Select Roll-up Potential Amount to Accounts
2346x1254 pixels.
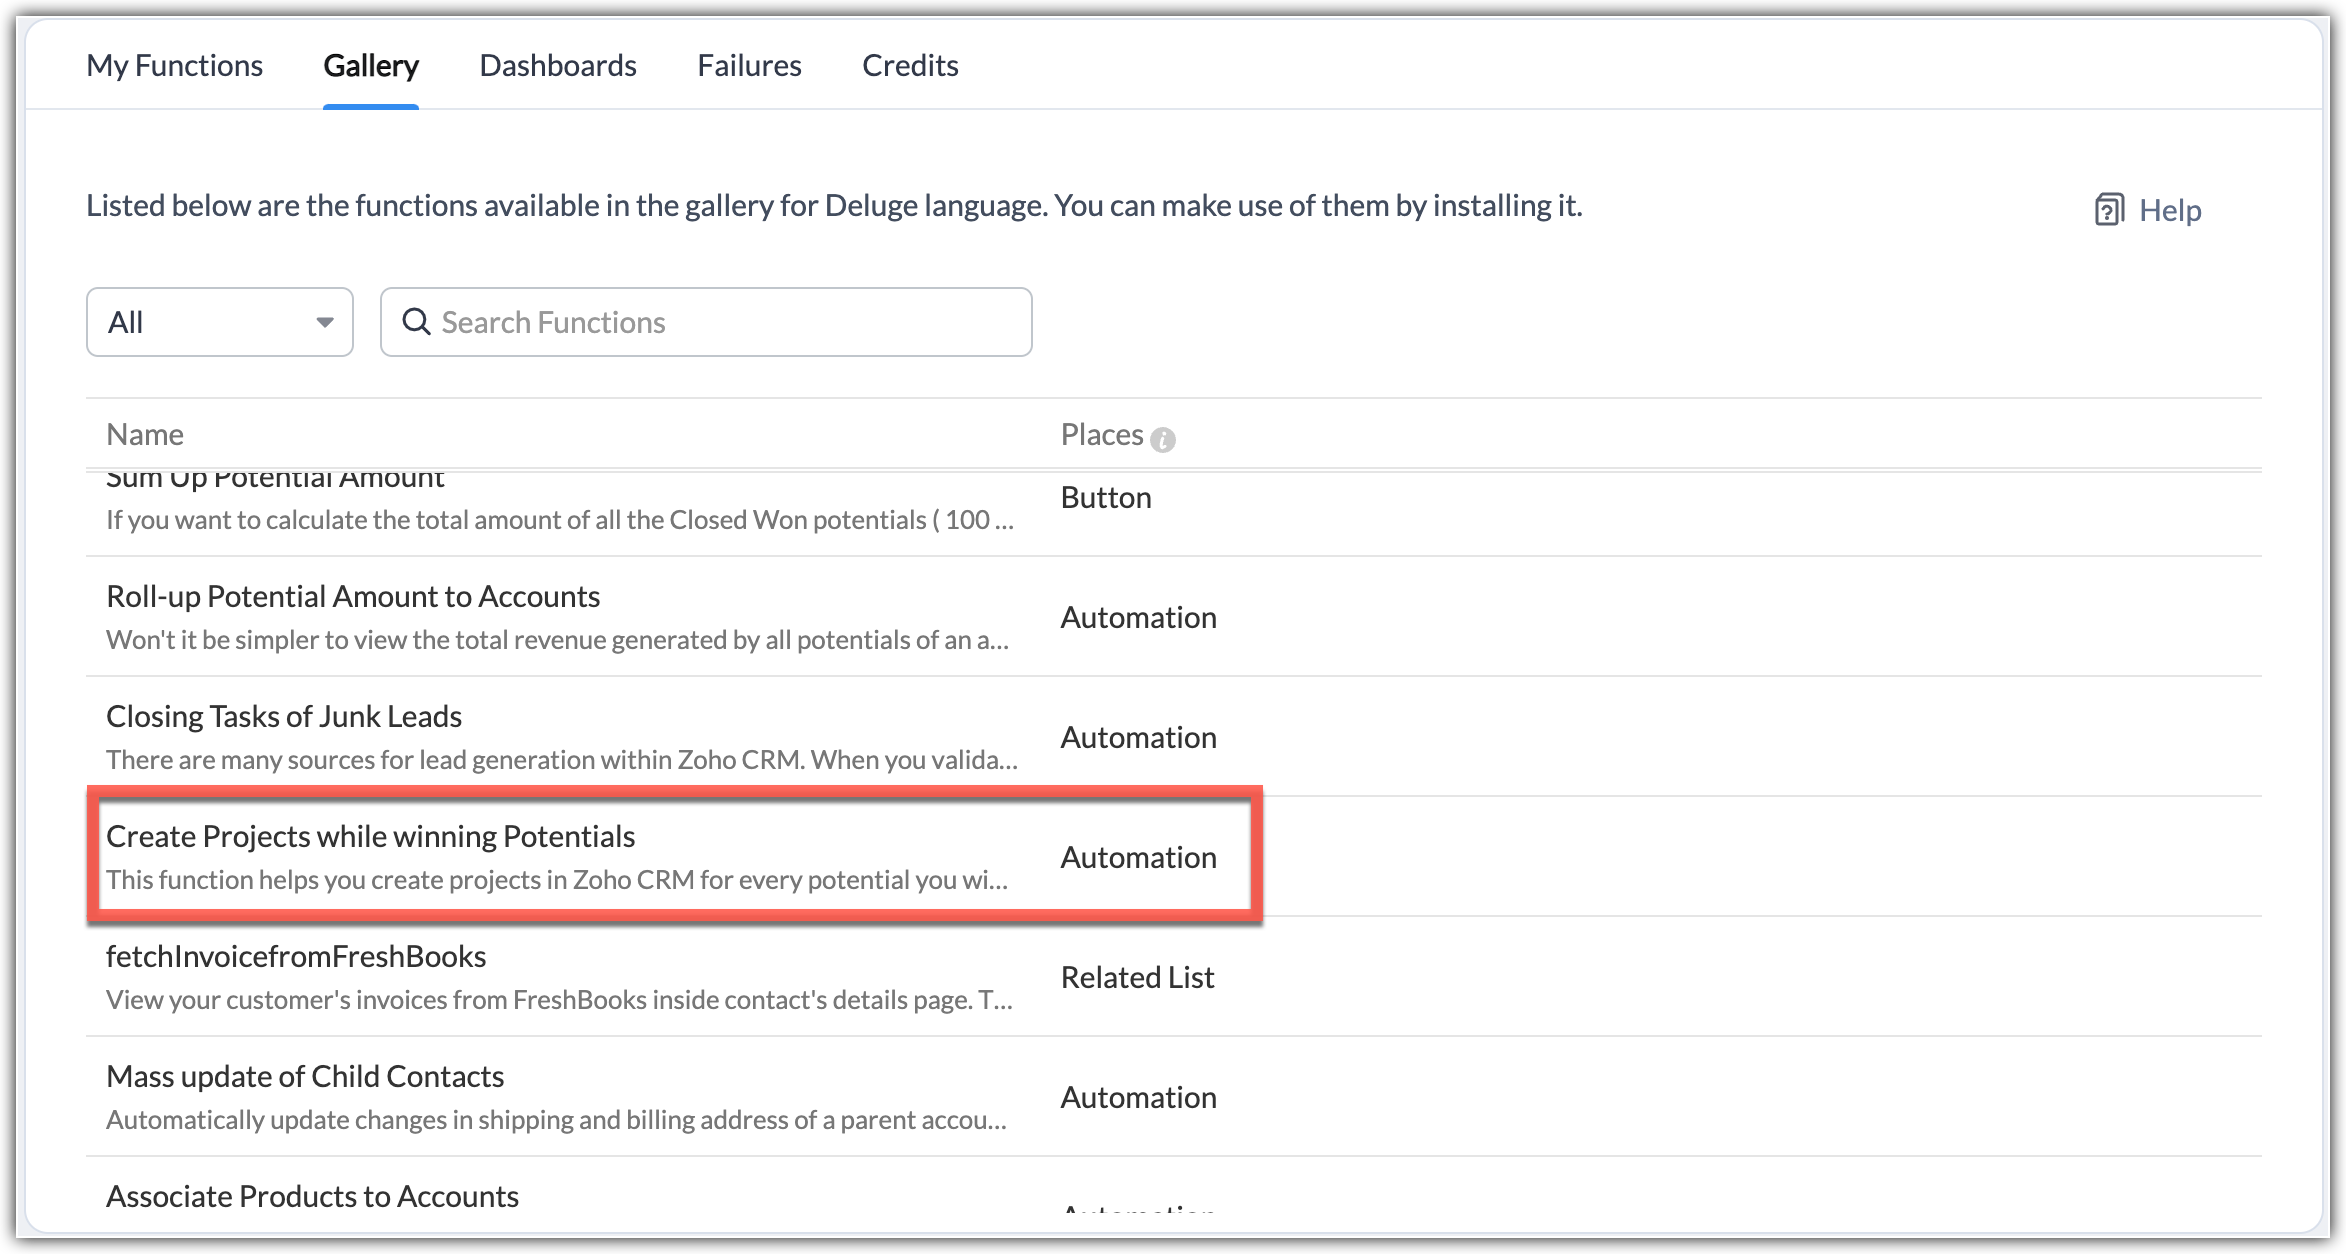point(352,596)
